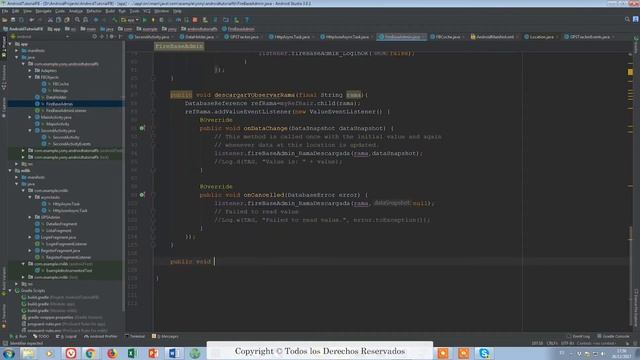Screen dimensions: 640x360
Task: Toggle the TODO tool window
Action: 41,336
